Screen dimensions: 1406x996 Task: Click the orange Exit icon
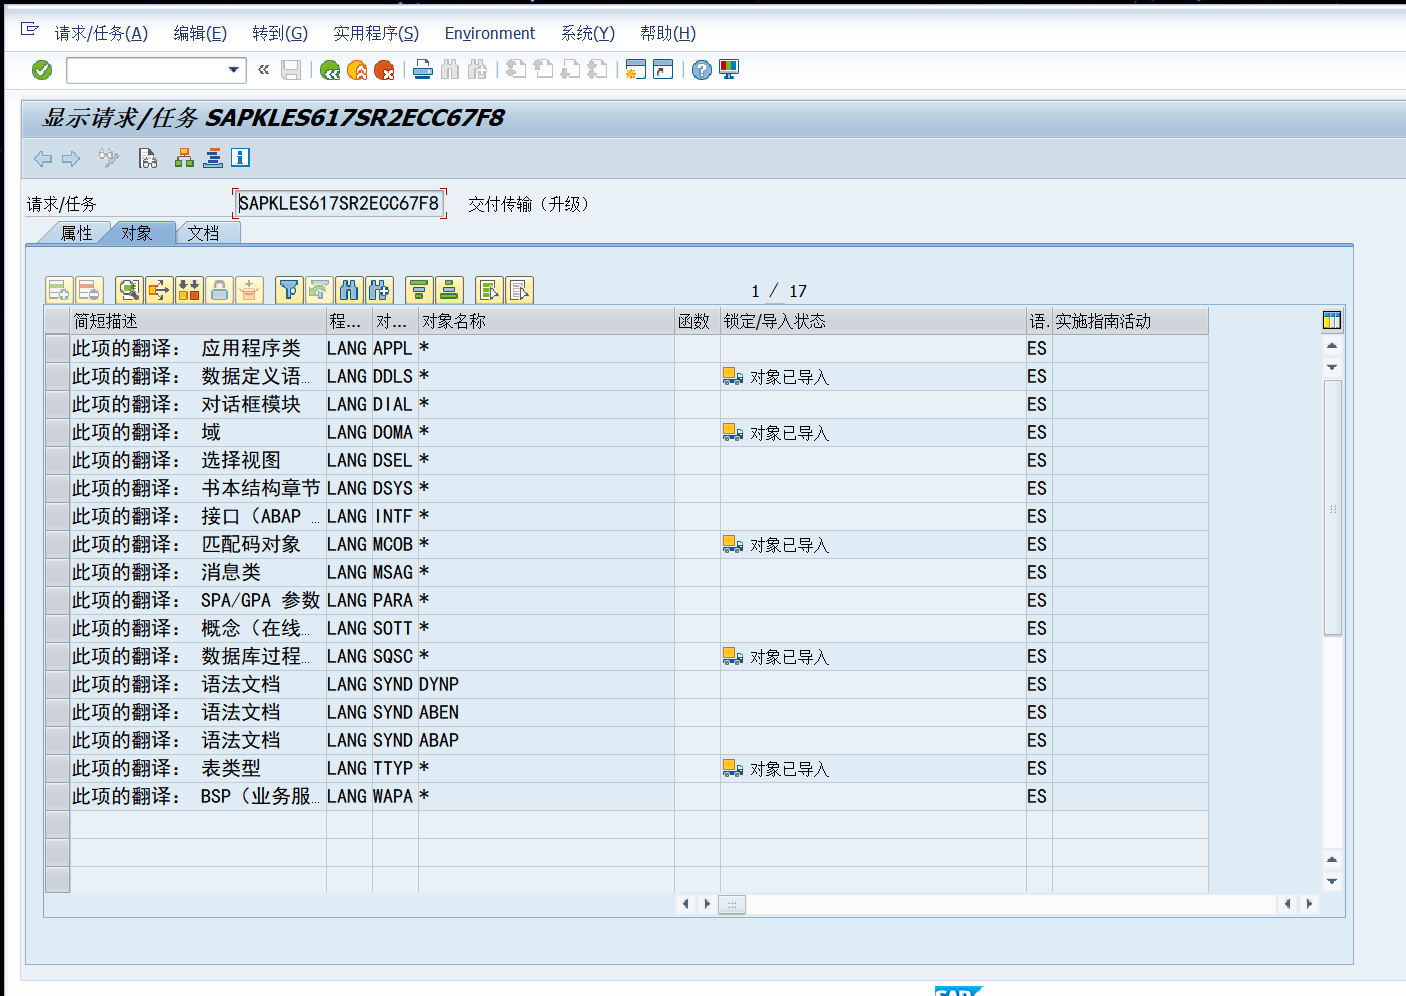point(357,70)
